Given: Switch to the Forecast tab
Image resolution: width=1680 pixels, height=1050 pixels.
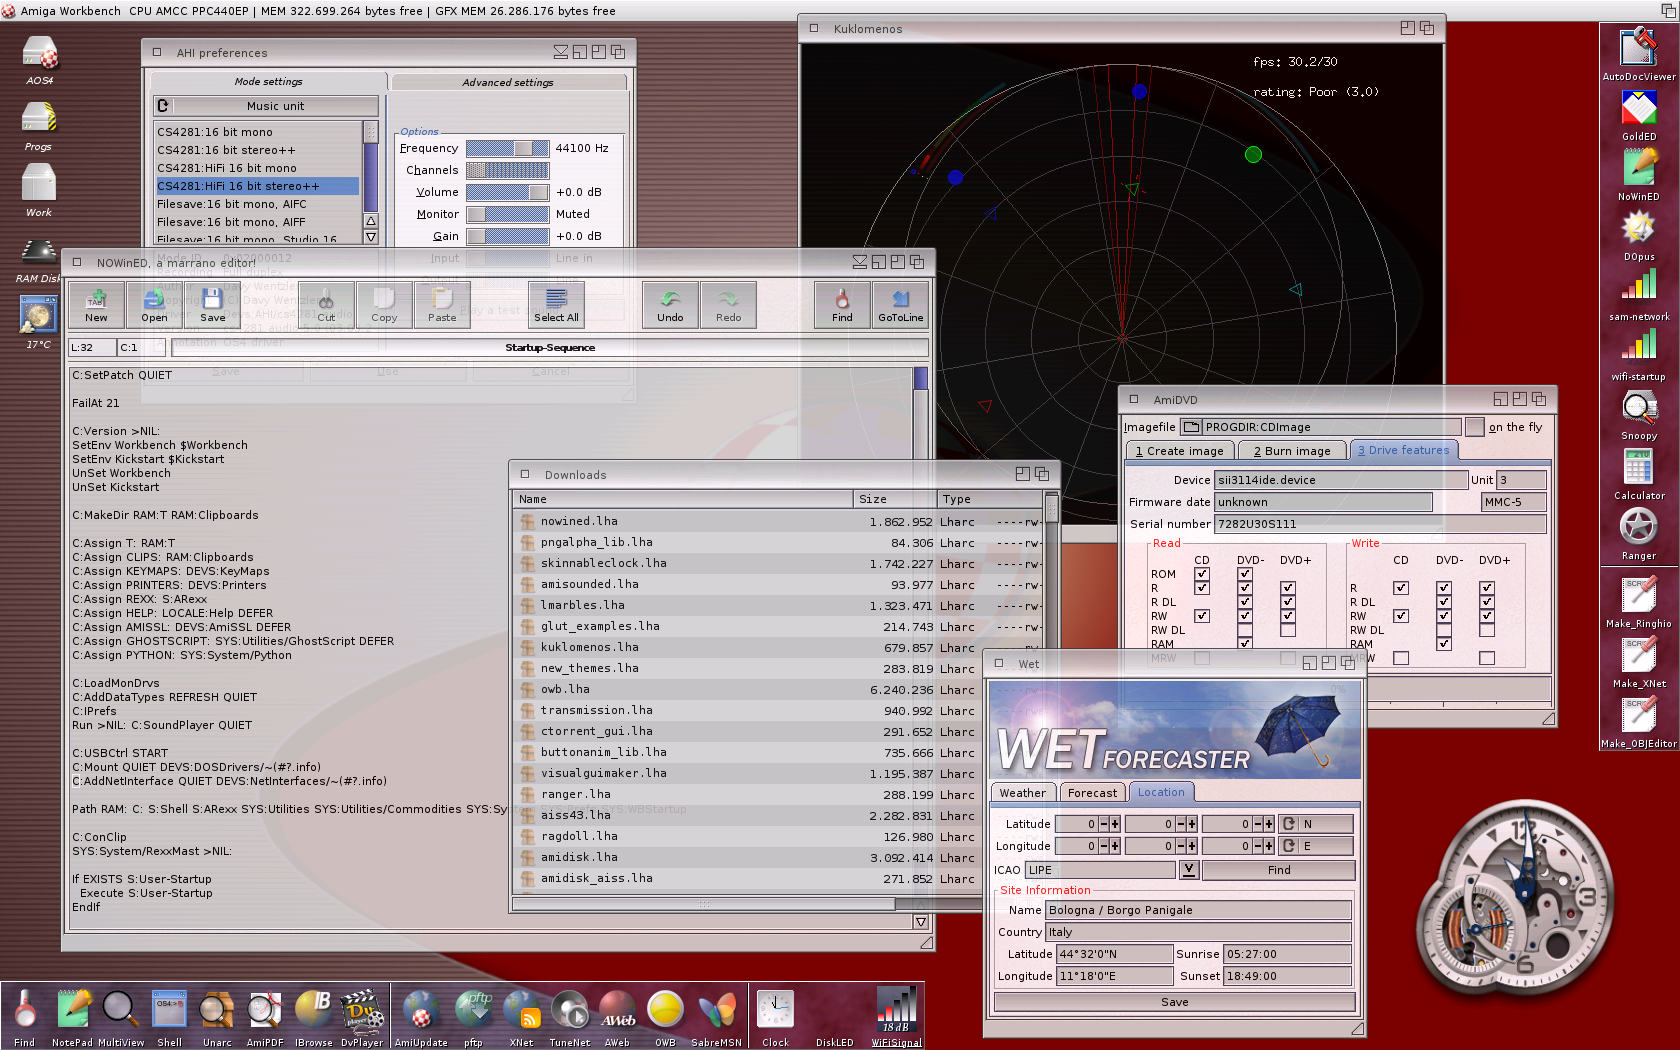Looking at the screenshot, I should [1092, 793].
